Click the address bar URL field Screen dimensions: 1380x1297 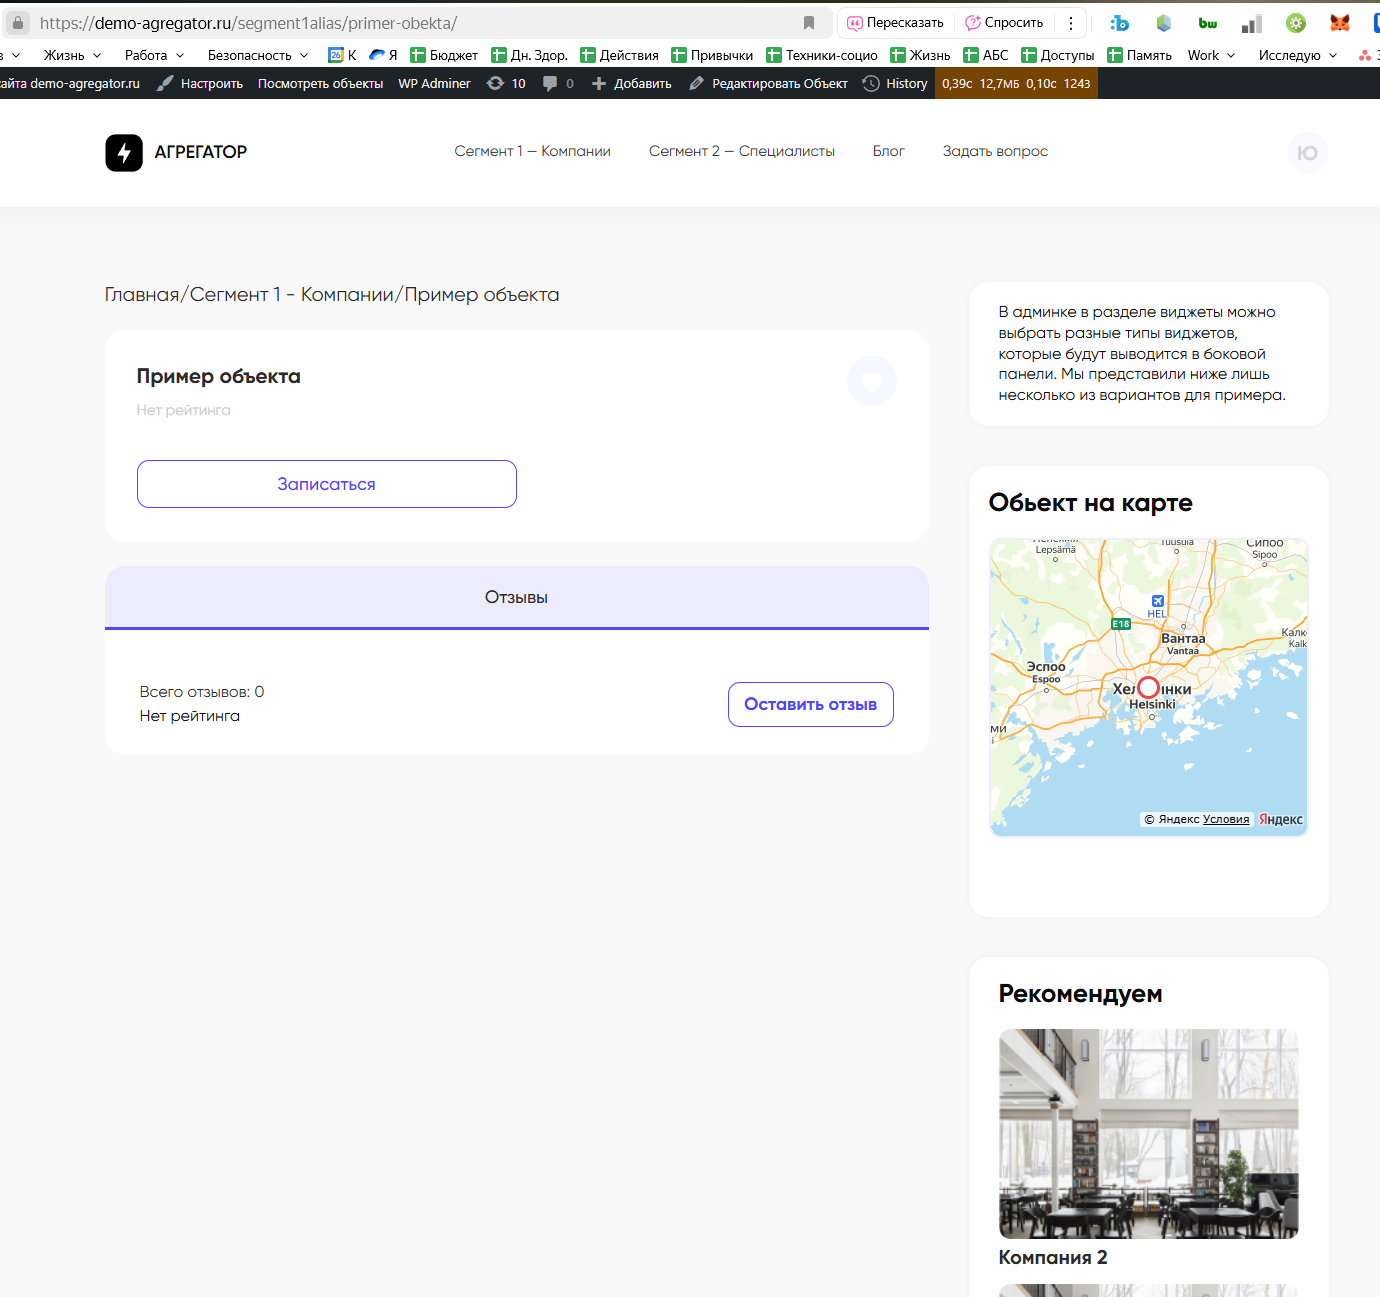click(x=418, y=23)
